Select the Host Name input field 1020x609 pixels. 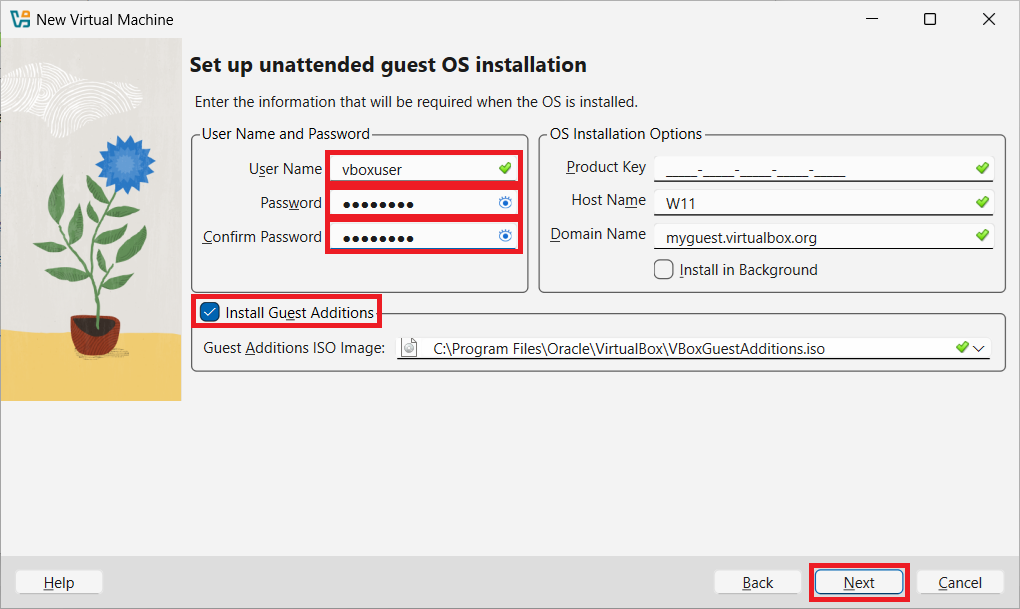pos(810,203)
